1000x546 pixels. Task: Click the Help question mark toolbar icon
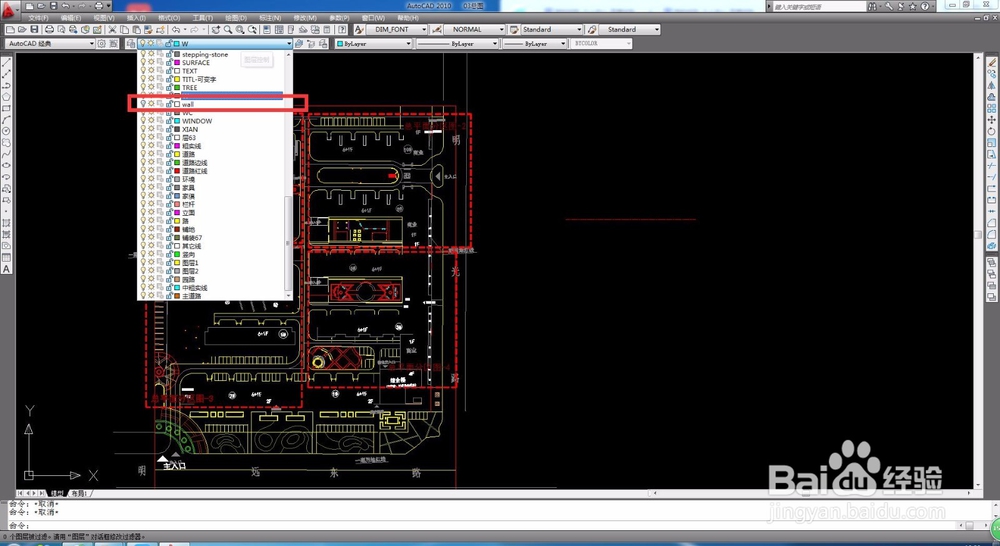point(343,29)
